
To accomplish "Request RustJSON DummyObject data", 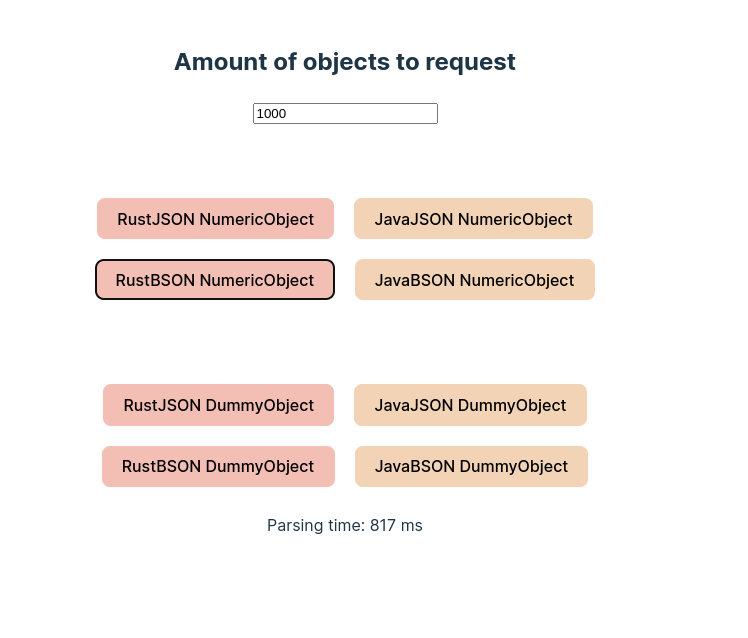I will coord(218,405).
